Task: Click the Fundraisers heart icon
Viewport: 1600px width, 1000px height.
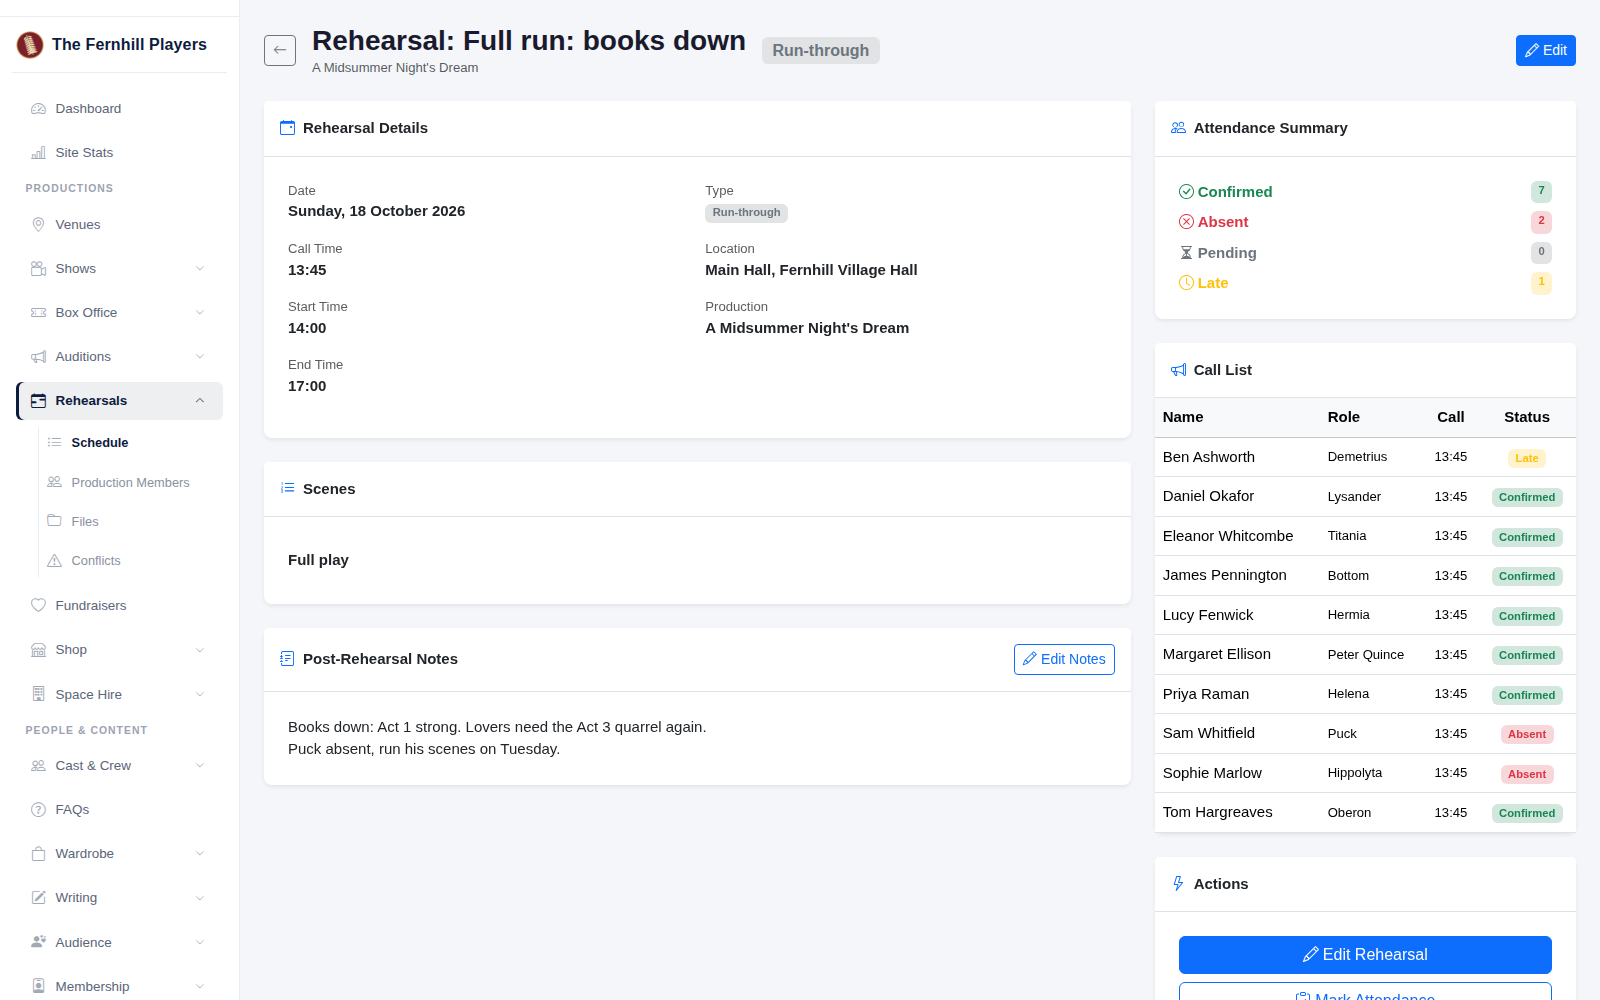Action: click(39, 605)
